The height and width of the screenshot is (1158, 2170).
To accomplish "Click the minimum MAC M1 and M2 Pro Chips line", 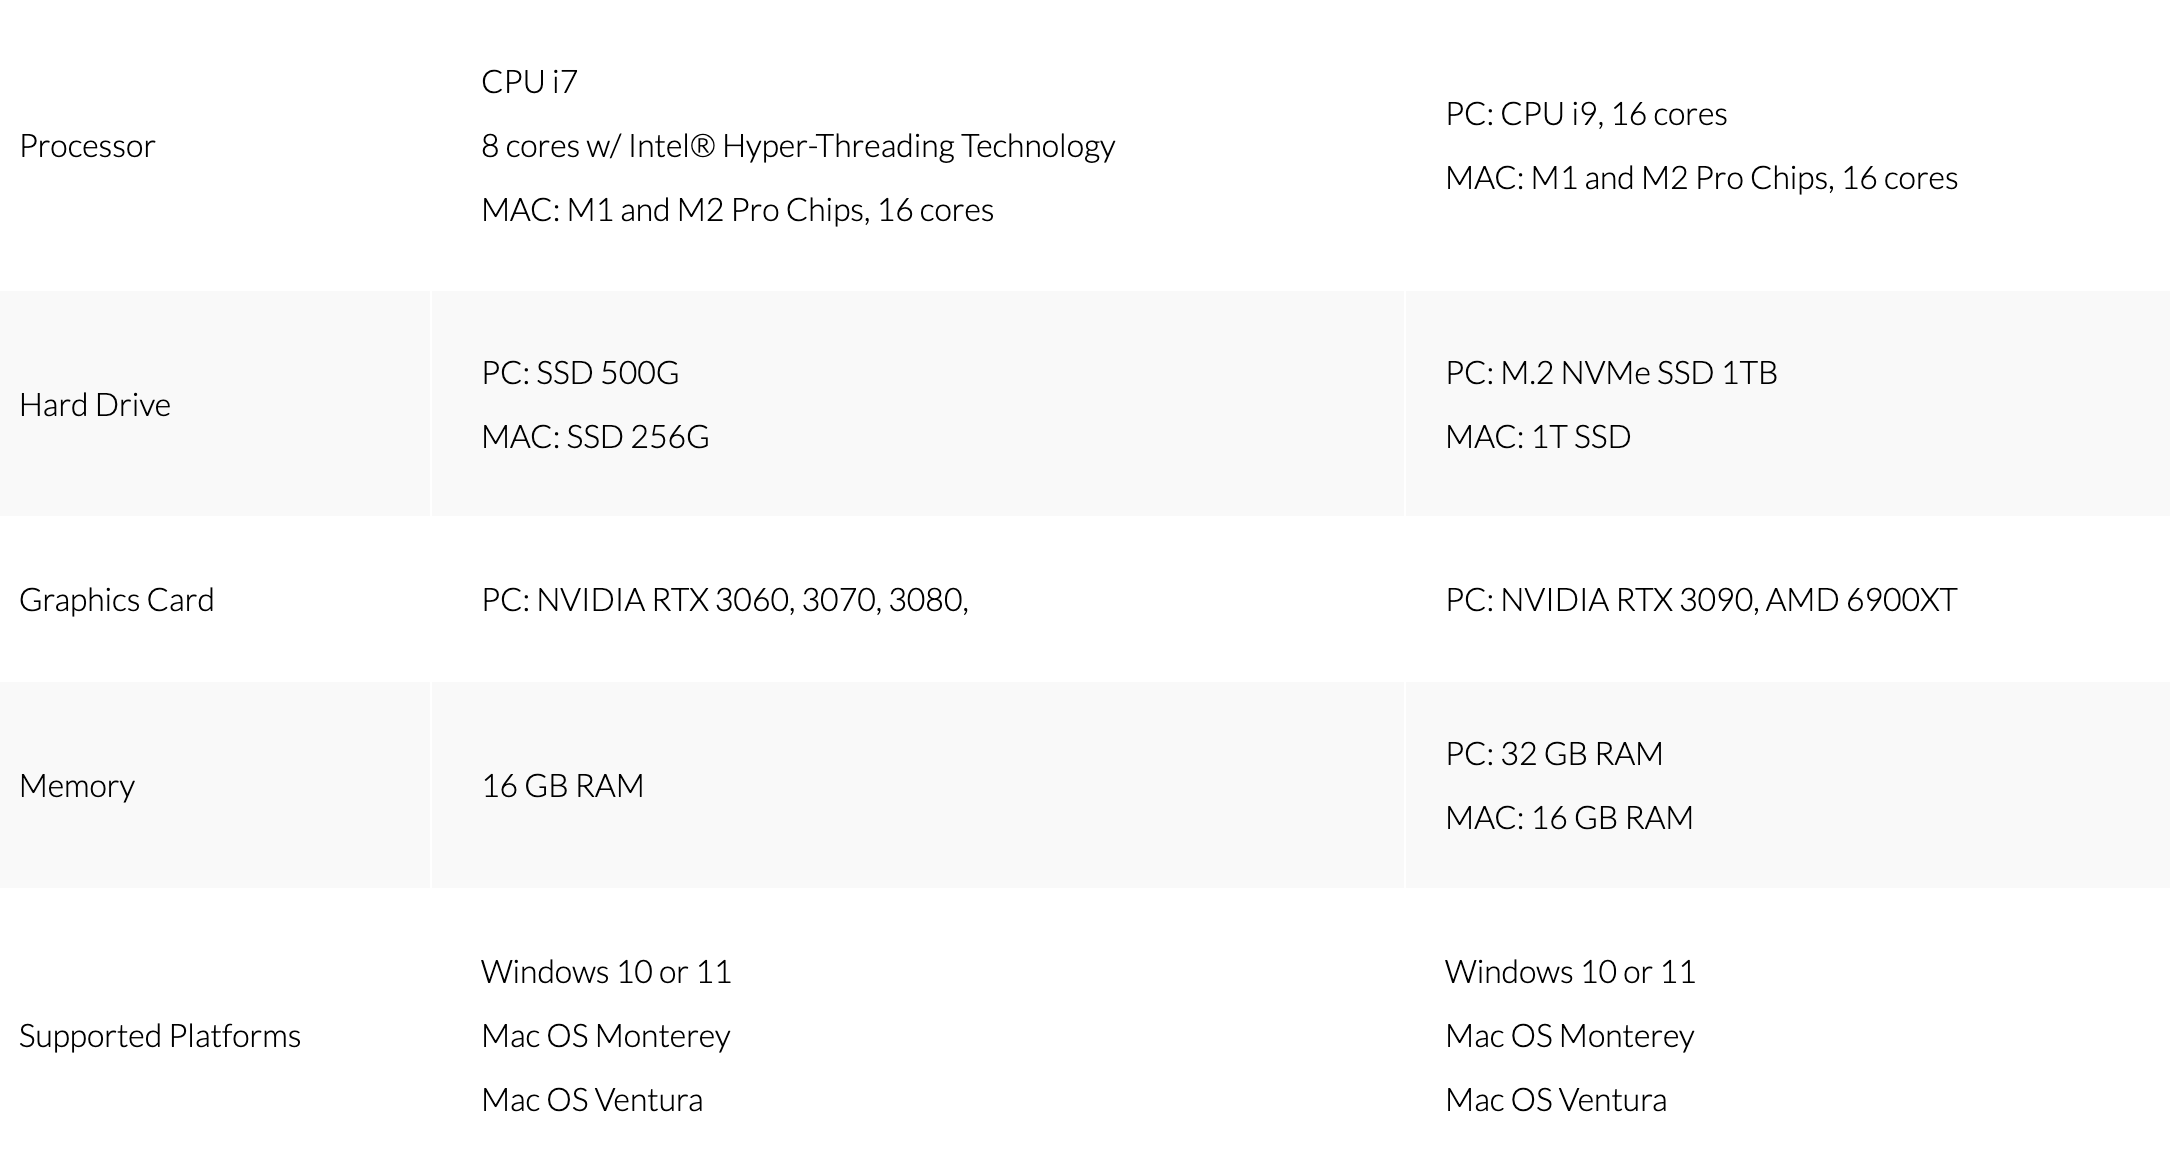I will (737, 210).
